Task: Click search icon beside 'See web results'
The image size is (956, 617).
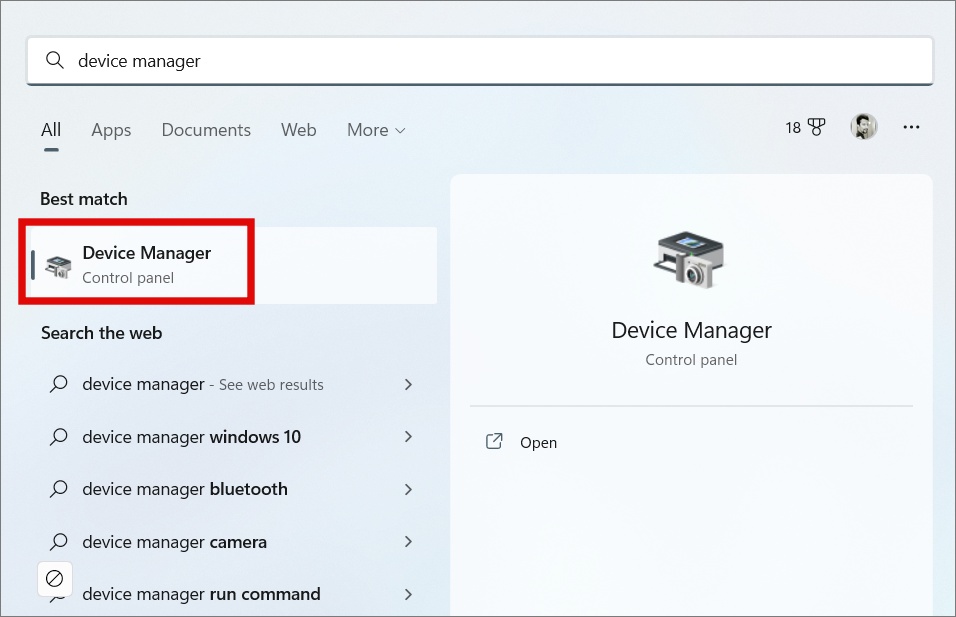Action: (59, 384)
